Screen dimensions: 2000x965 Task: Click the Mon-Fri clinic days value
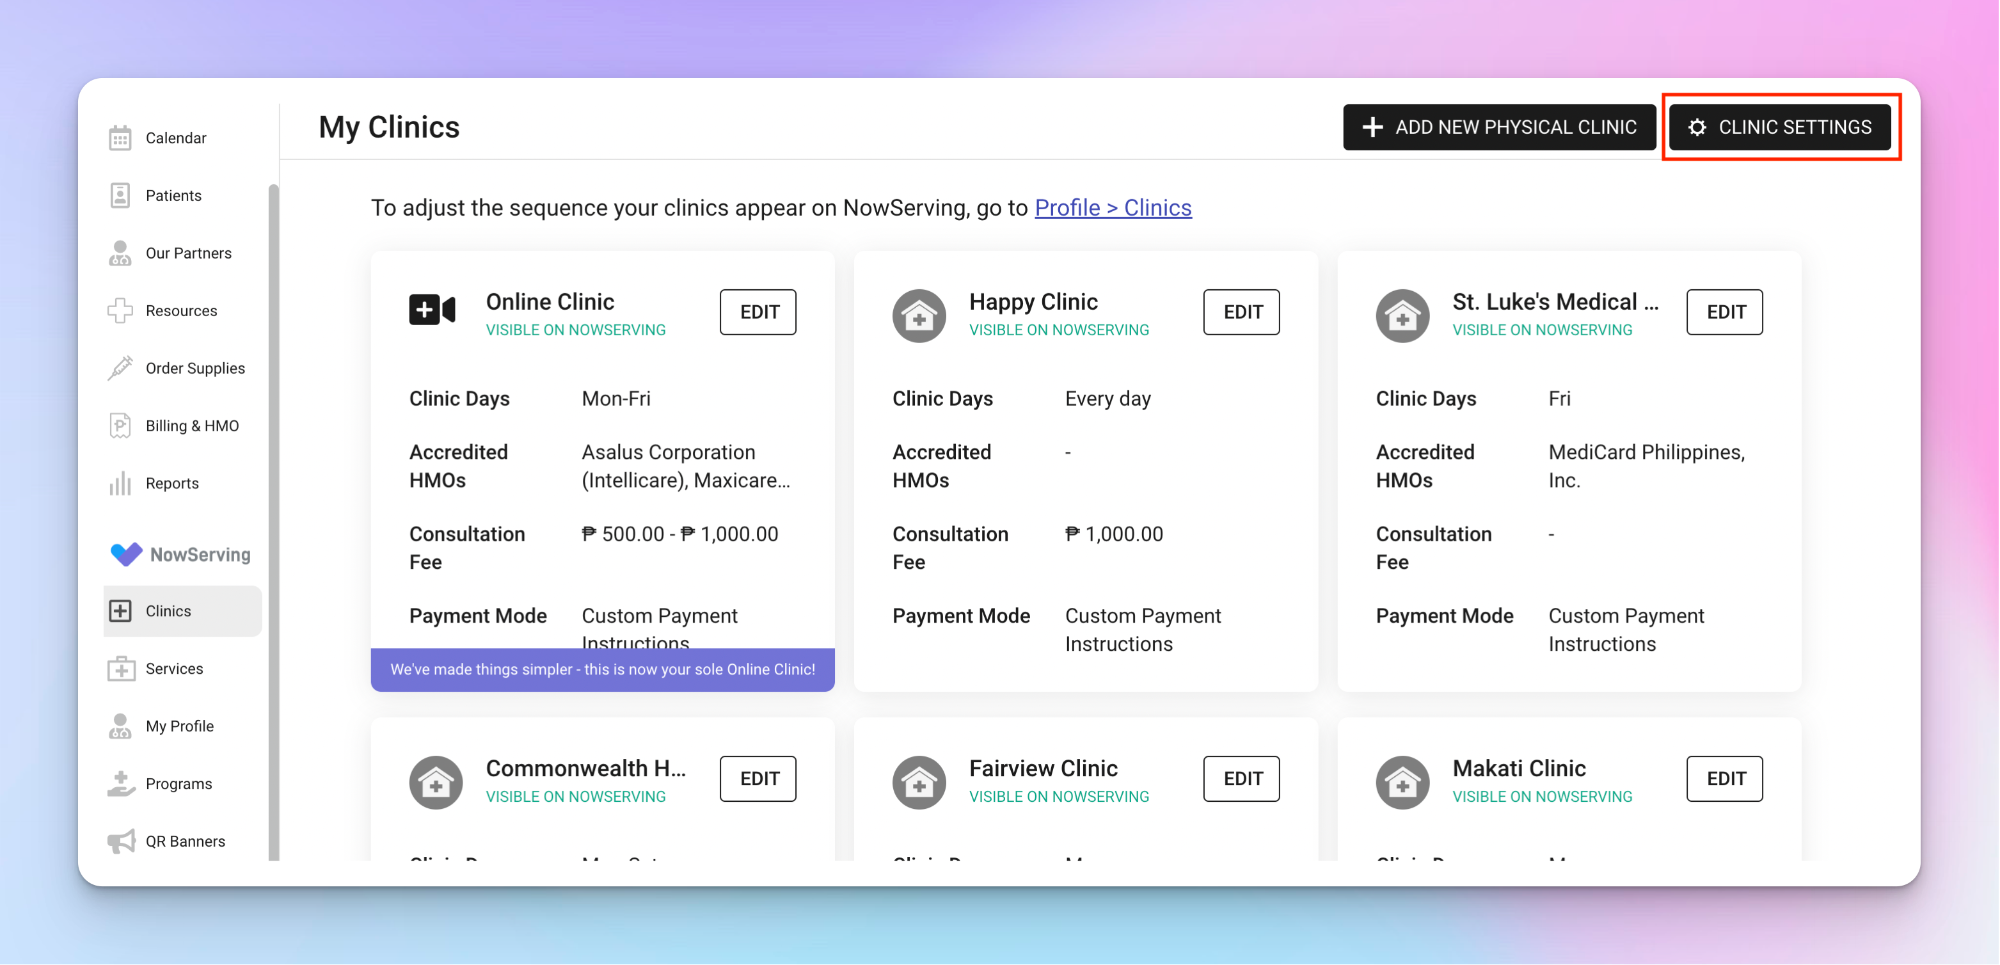(x=616, y=399)
